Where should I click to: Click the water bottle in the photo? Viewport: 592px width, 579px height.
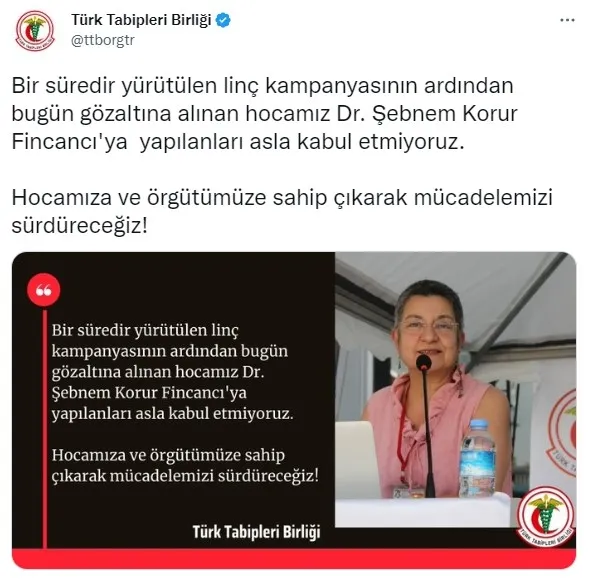pos(477,457)
